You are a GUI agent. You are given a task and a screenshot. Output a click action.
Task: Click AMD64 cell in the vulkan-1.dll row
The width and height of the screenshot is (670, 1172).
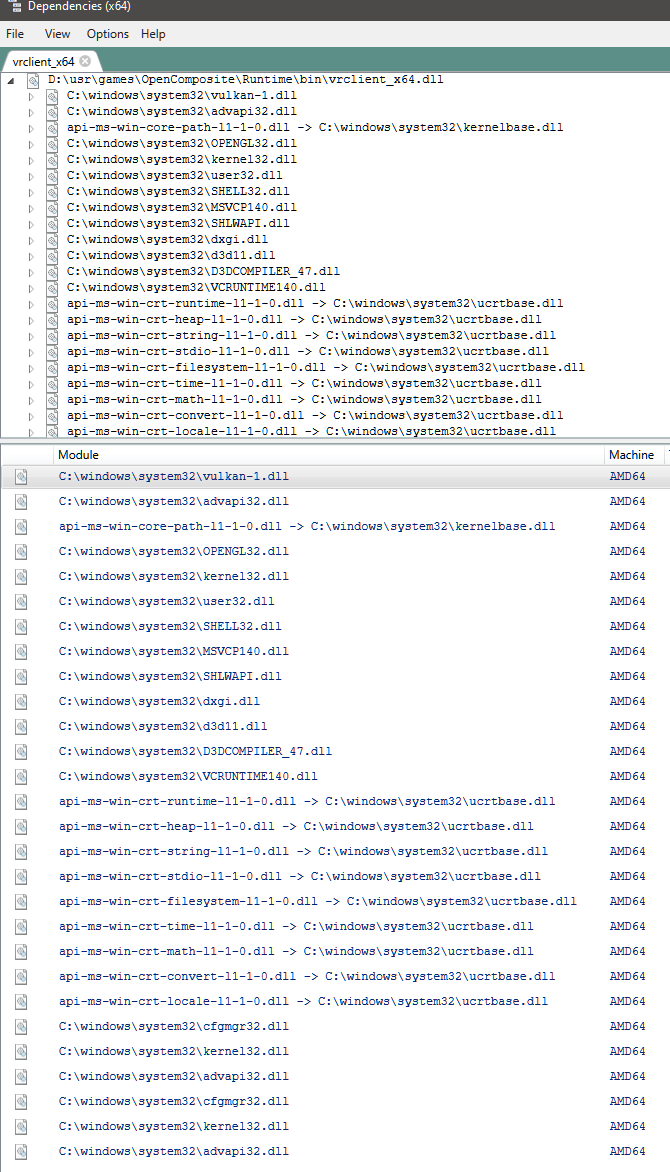coord(627,477)
